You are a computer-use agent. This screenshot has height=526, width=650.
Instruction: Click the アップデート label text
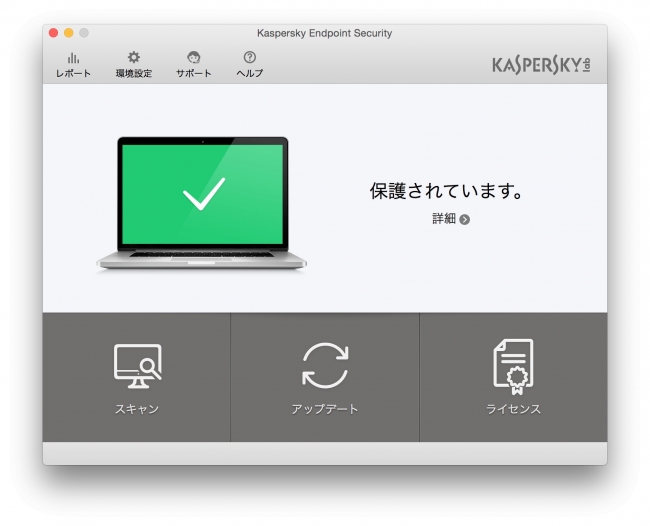coord(325,409)
